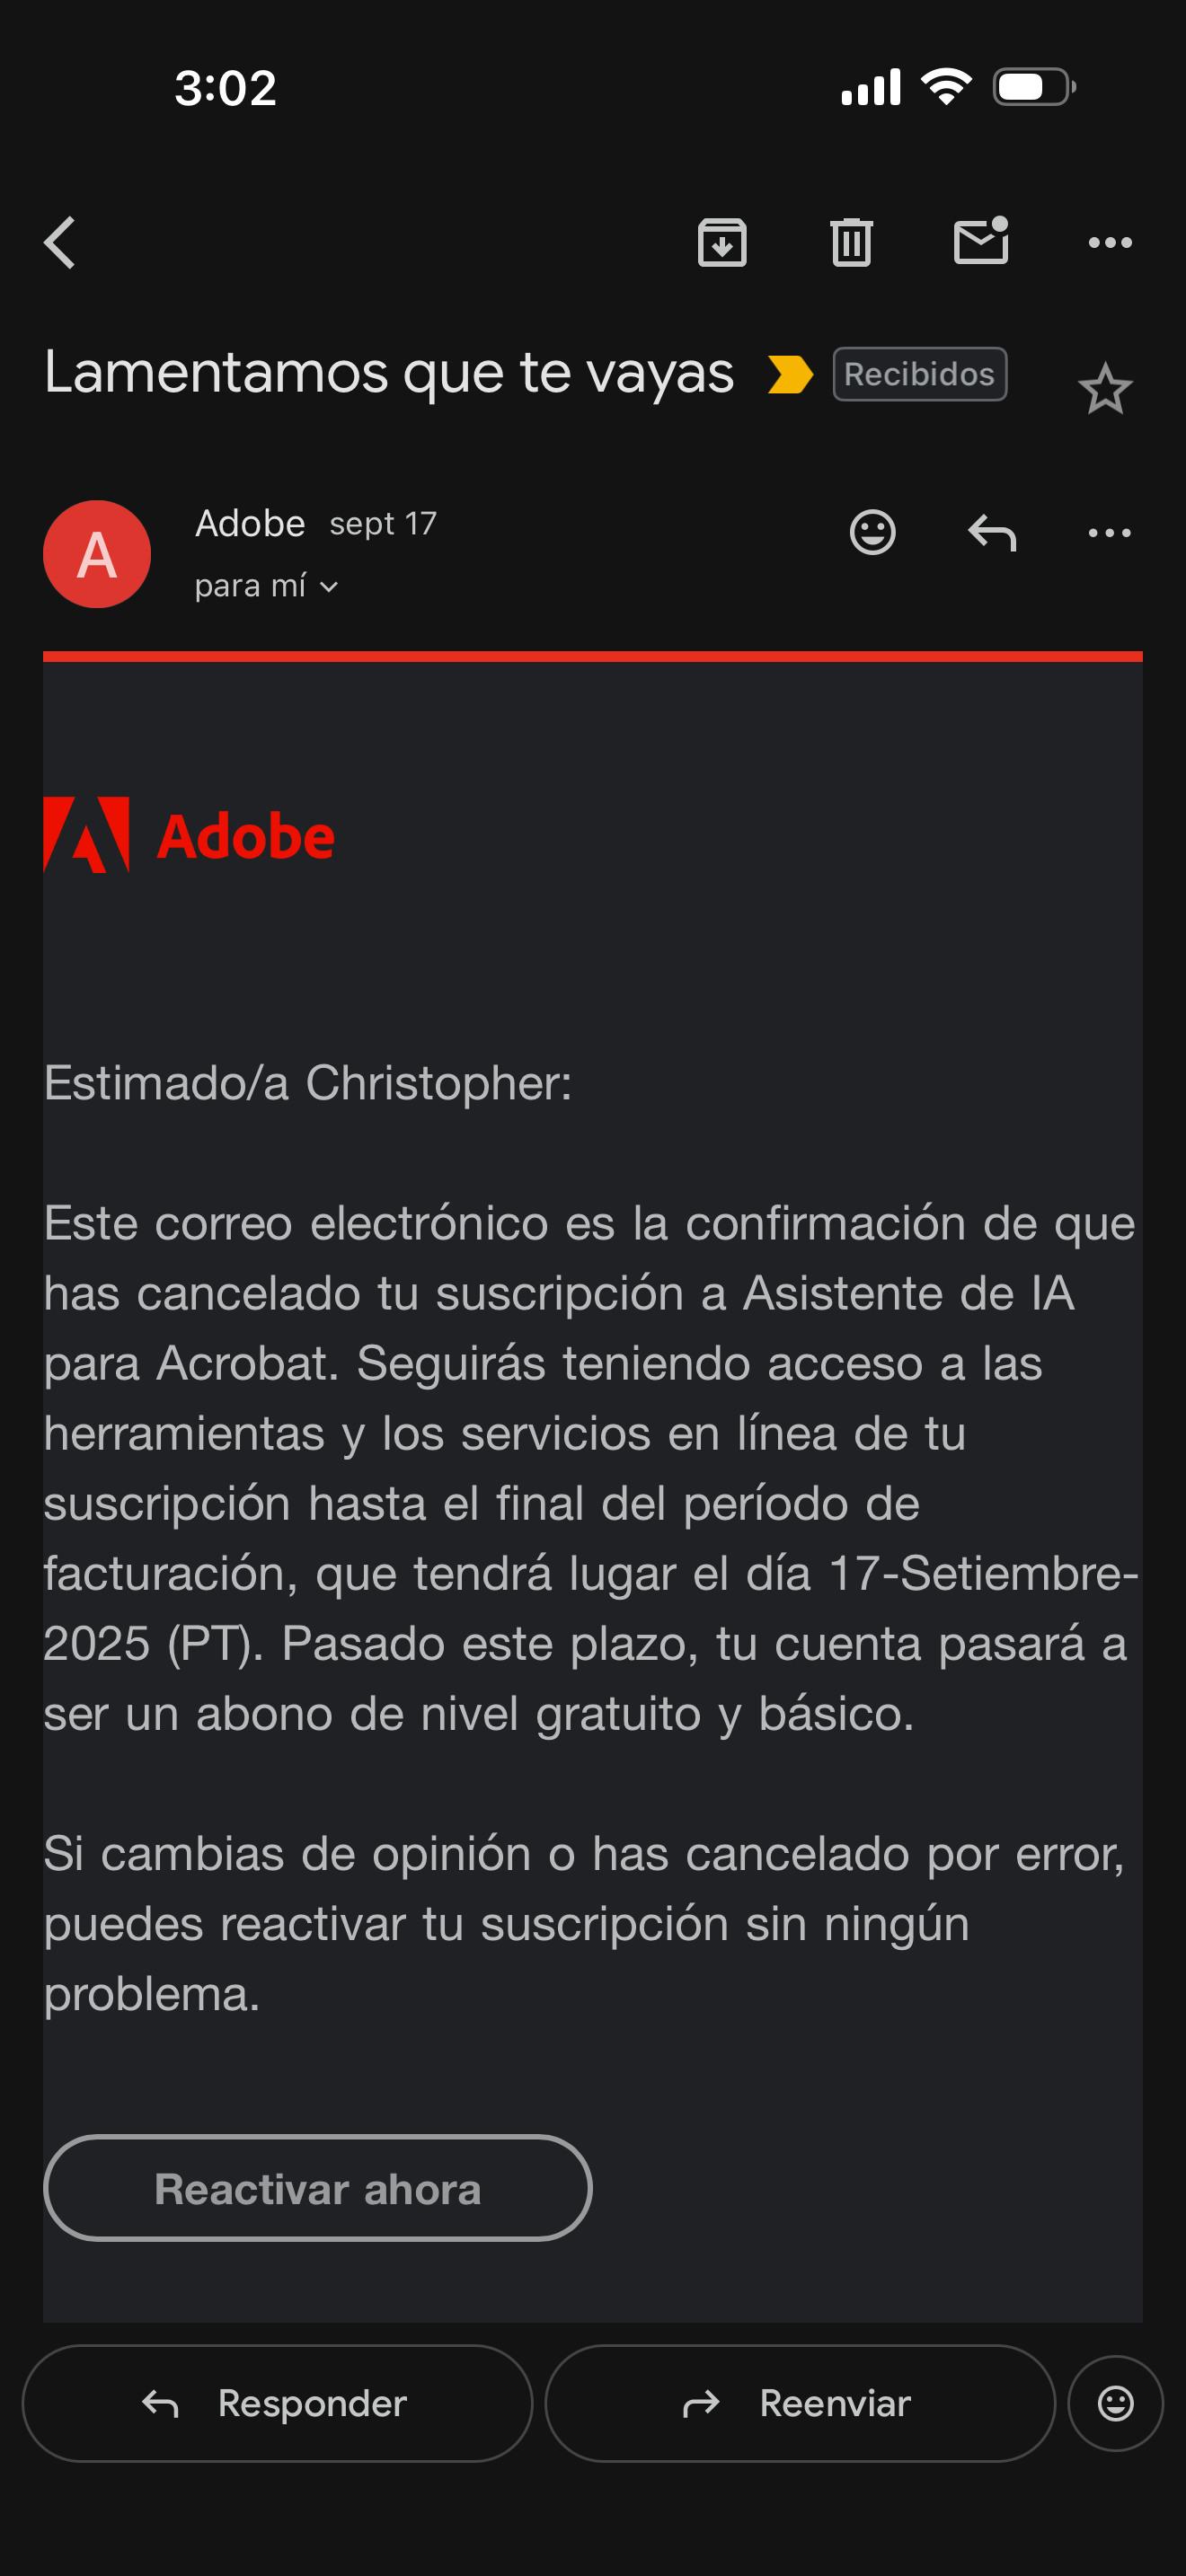Open emoji reactions at bottom bar
Viewport: 1186px width, 2576px height.
point(1115,2403)
